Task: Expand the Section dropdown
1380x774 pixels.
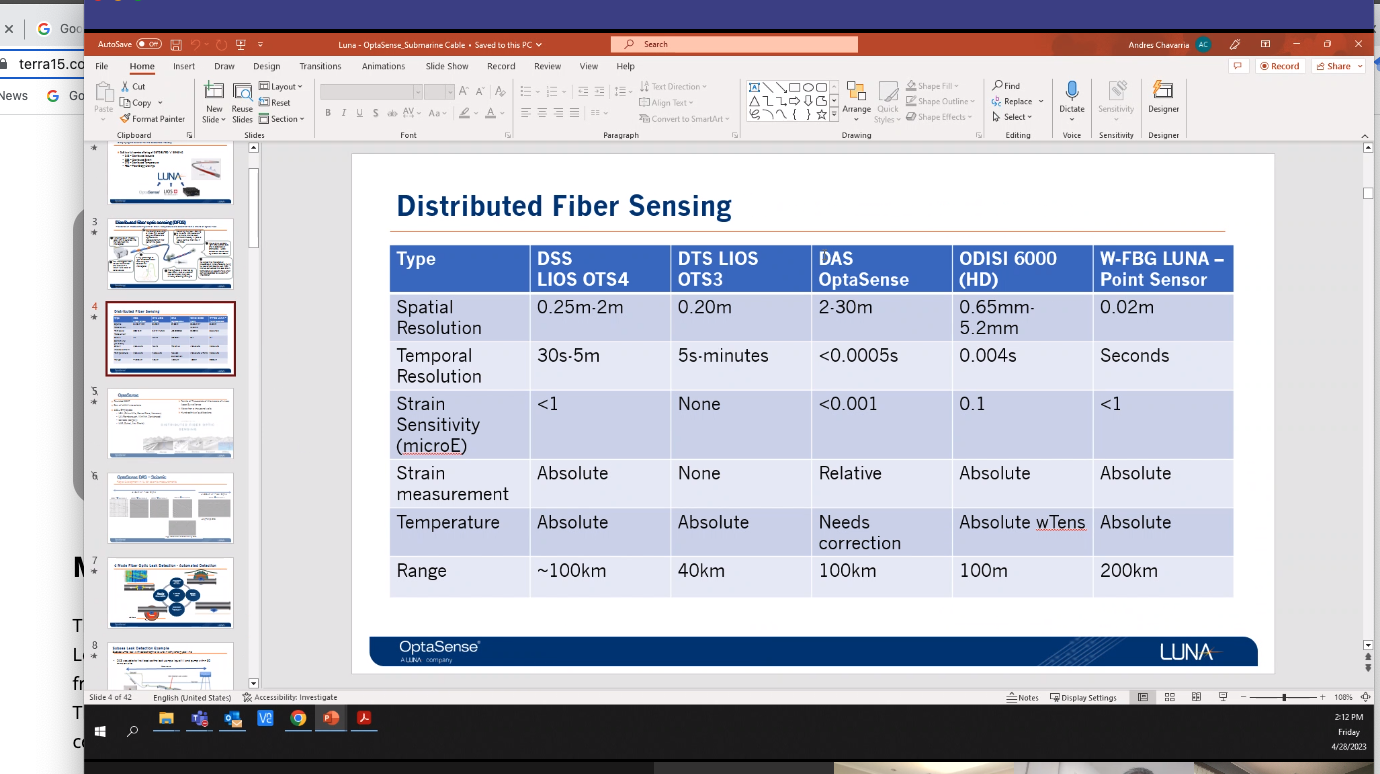Action: coord(281,119)
